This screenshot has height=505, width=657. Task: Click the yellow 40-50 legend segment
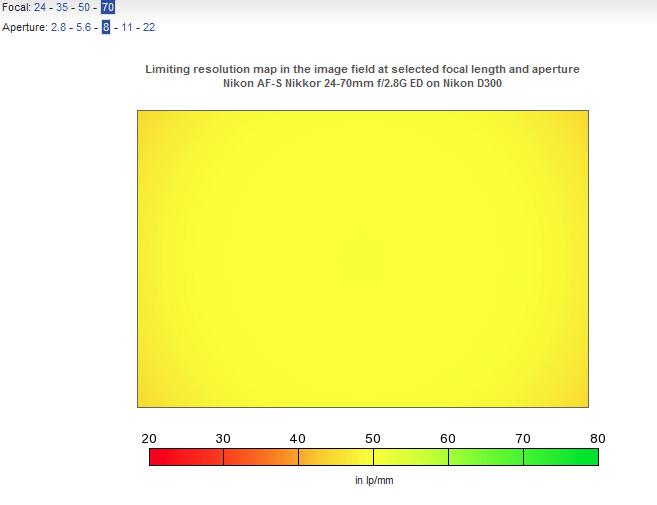[336, 457]
